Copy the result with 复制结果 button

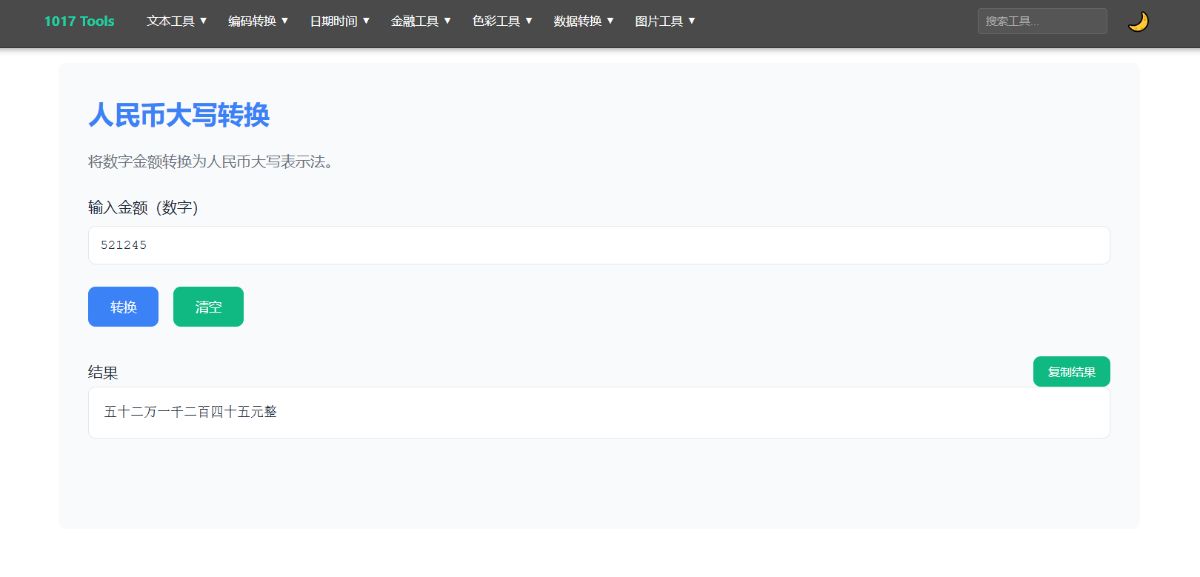(x=1071, y=371)
